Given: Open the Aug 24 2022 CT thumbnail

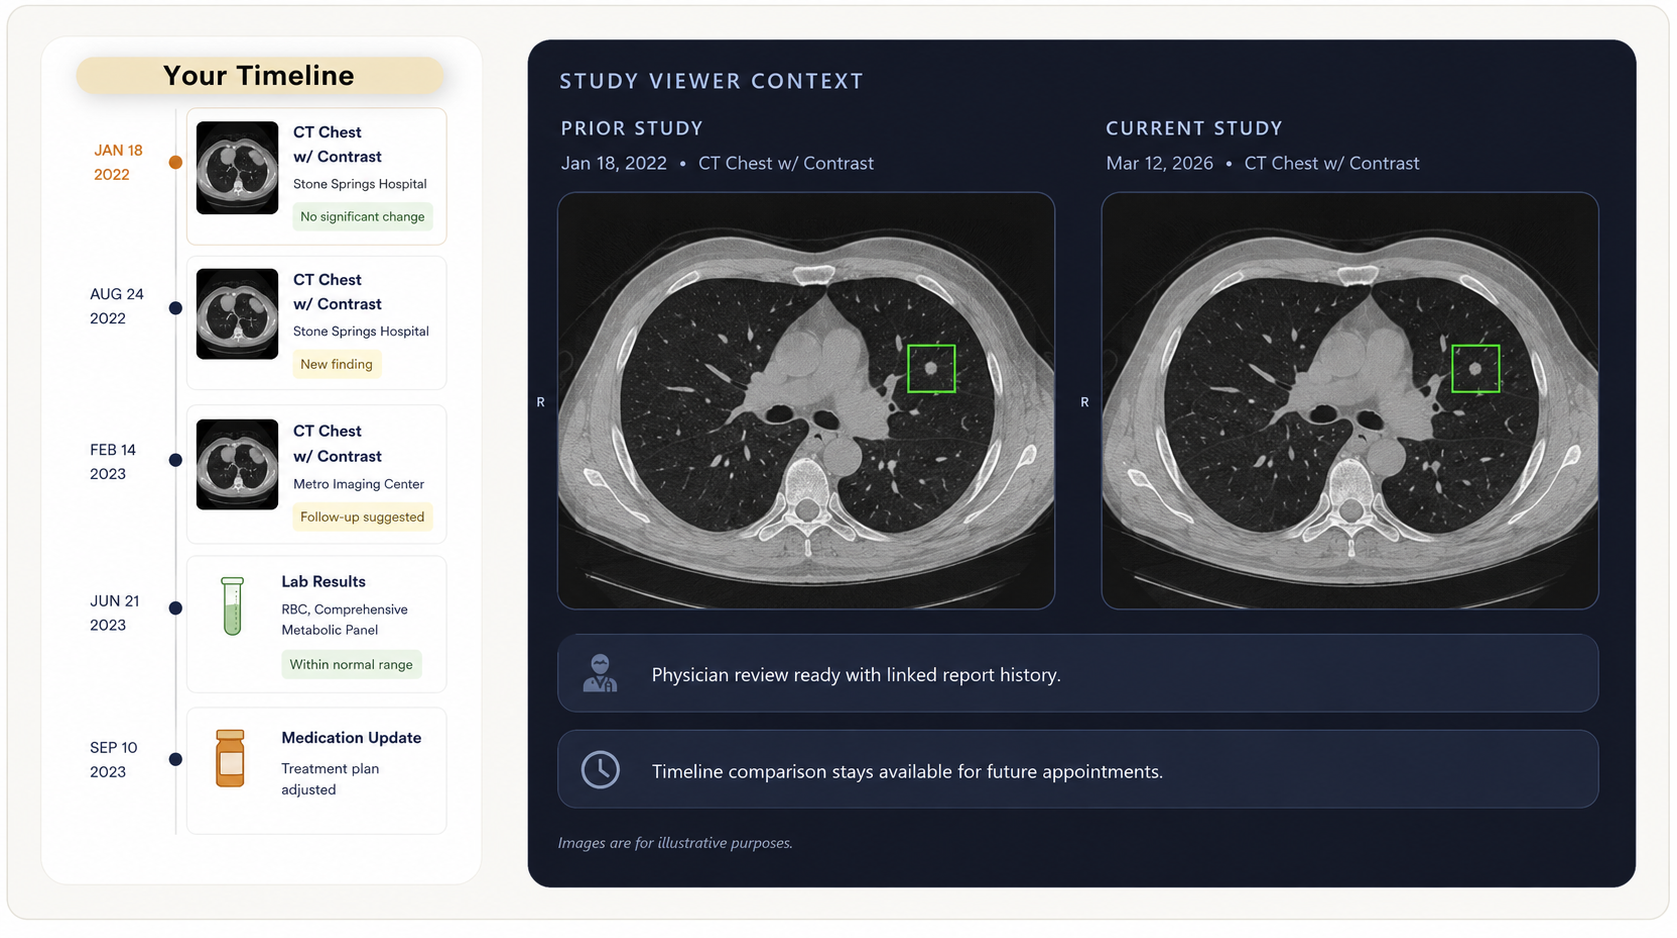Looking at the screenshot, I should pyautogui.click(x=237, y=314).
